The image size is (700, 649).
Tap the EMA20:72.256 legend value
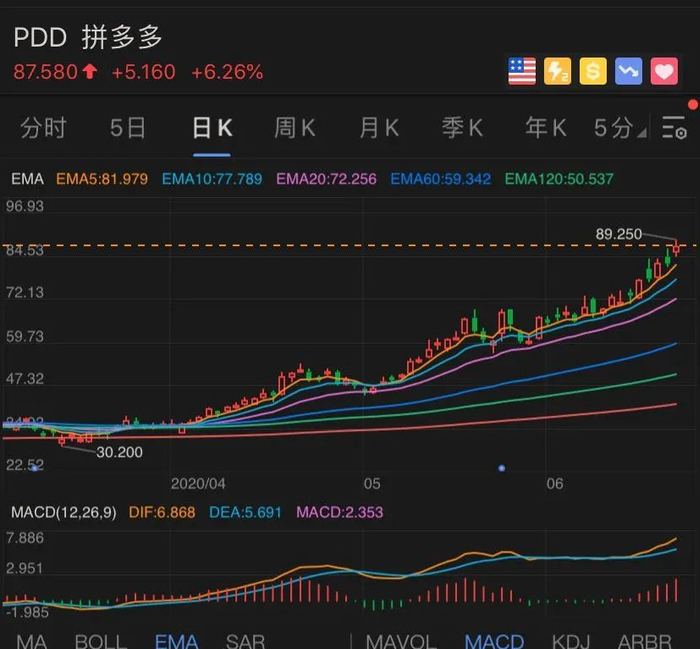[326, 179]
